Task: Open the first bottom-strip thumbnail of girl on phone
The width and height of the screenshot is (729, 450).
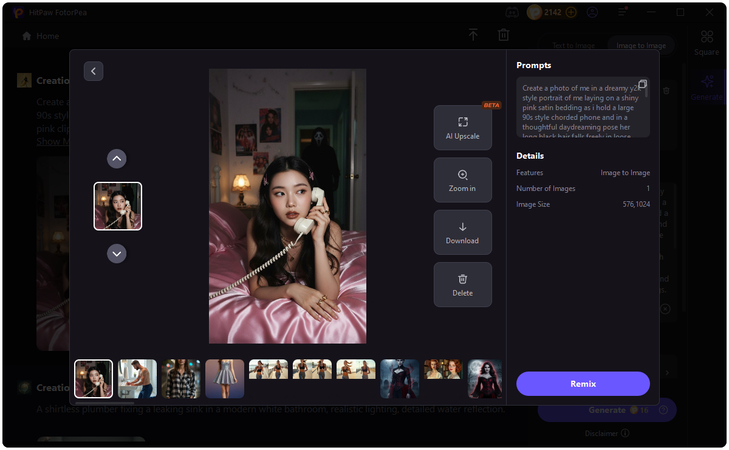Action: click(93, 379)
